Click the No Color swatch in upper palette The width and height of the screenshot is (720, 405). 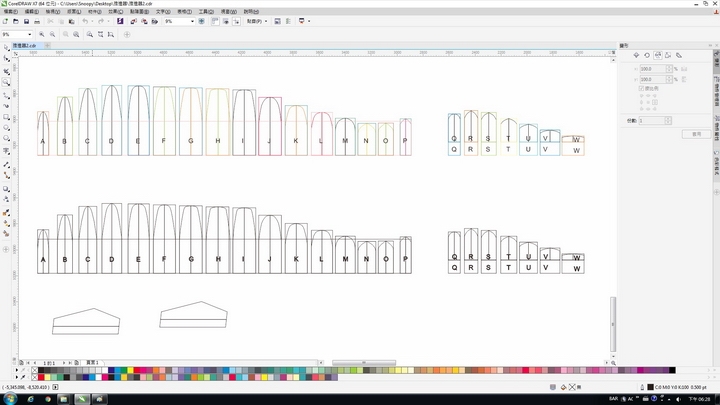[34, 370]
